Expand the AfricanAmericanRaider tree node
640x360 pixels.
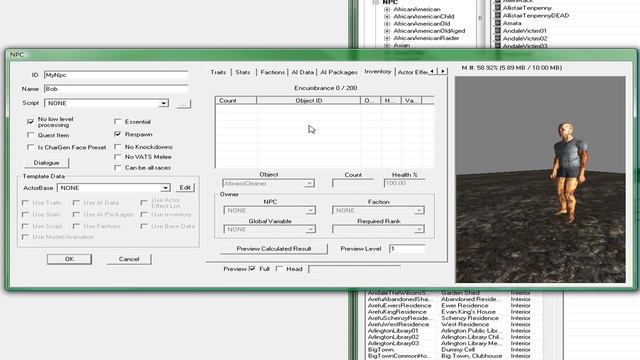387,38
